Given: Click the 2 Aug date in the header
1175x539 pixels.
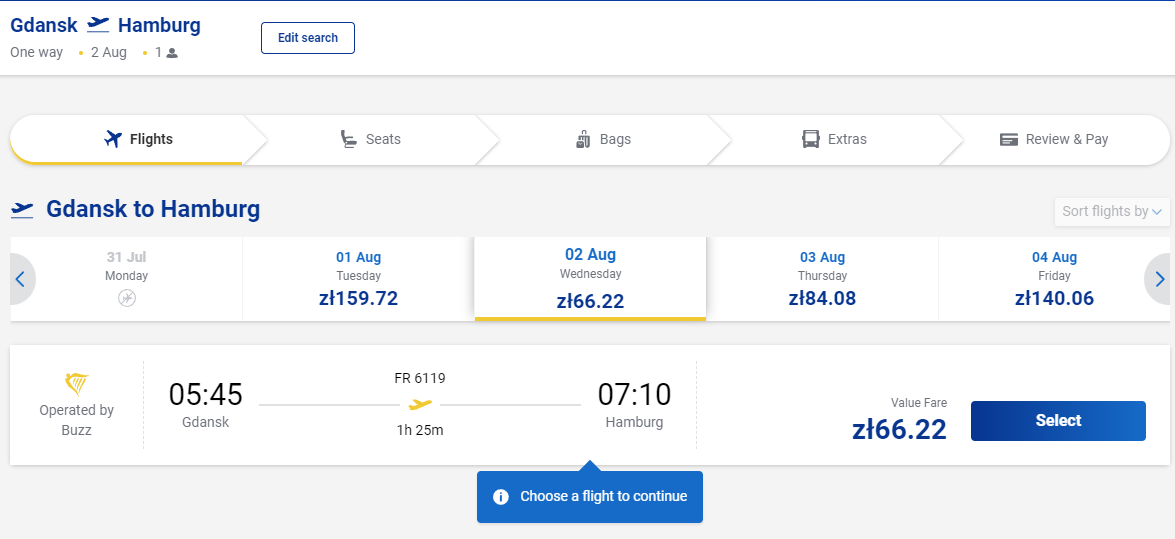Looking at the screenshot, I should 109,53.
